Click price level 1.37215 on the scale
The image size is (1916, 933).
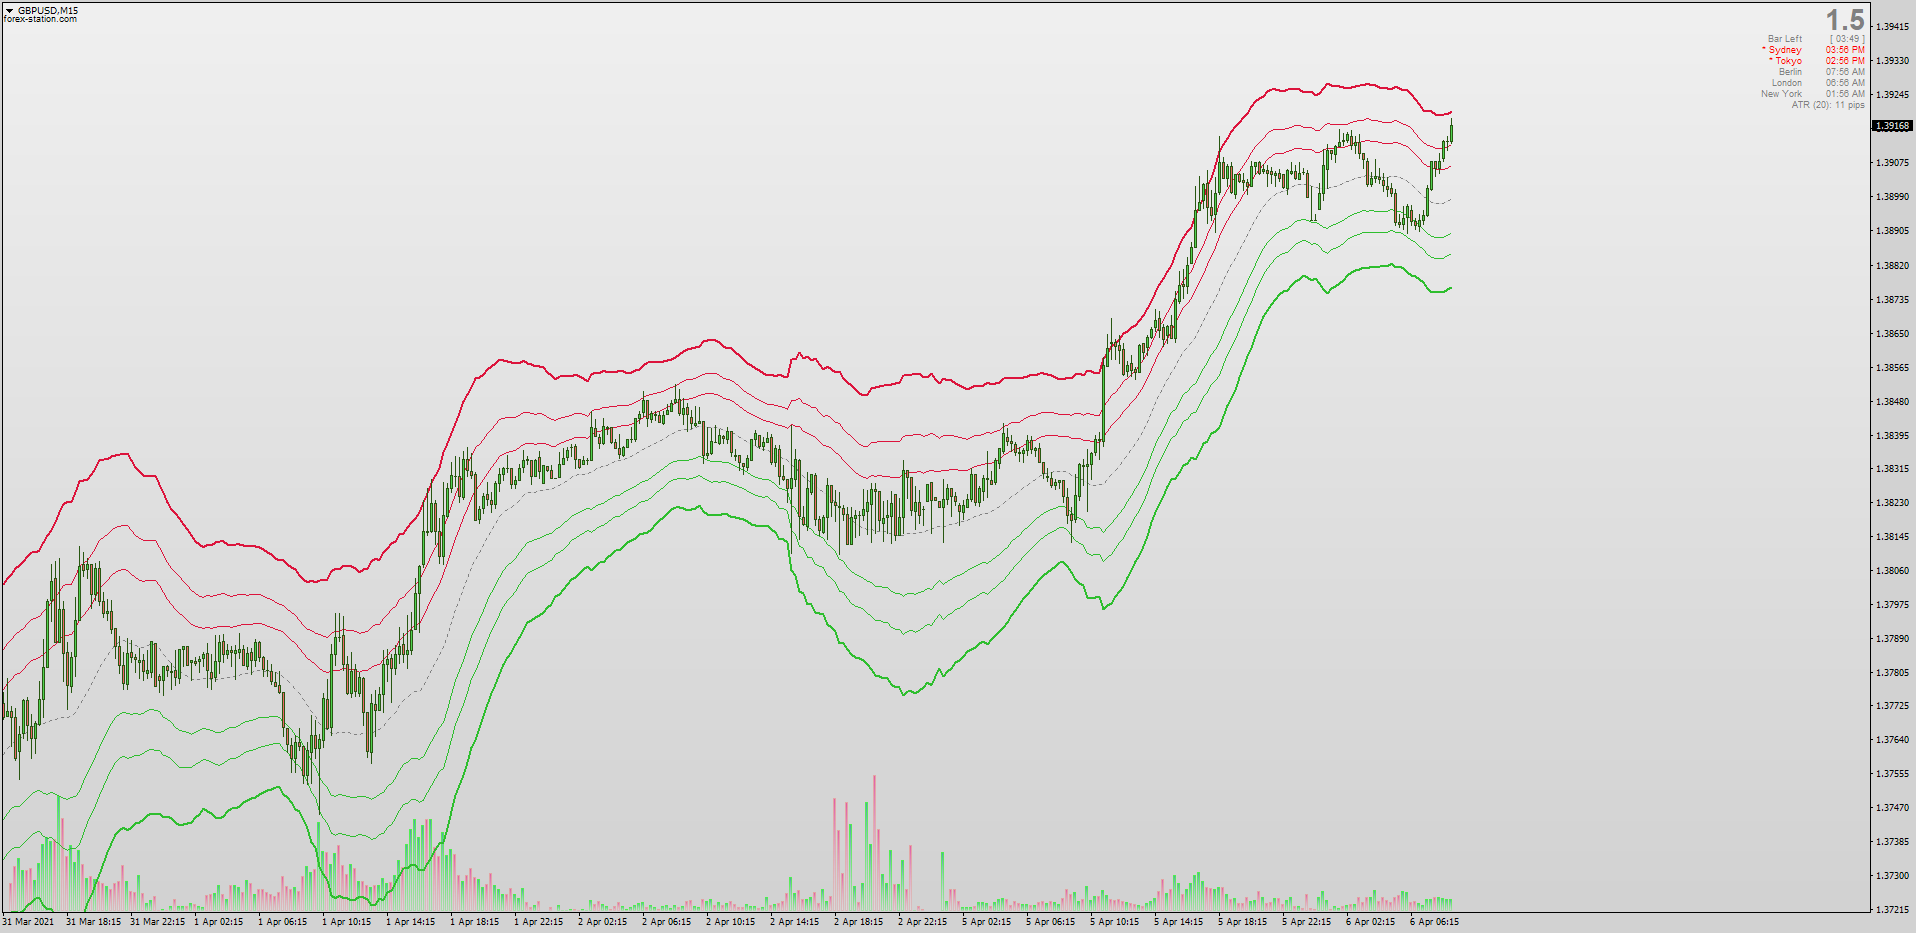1893,910
